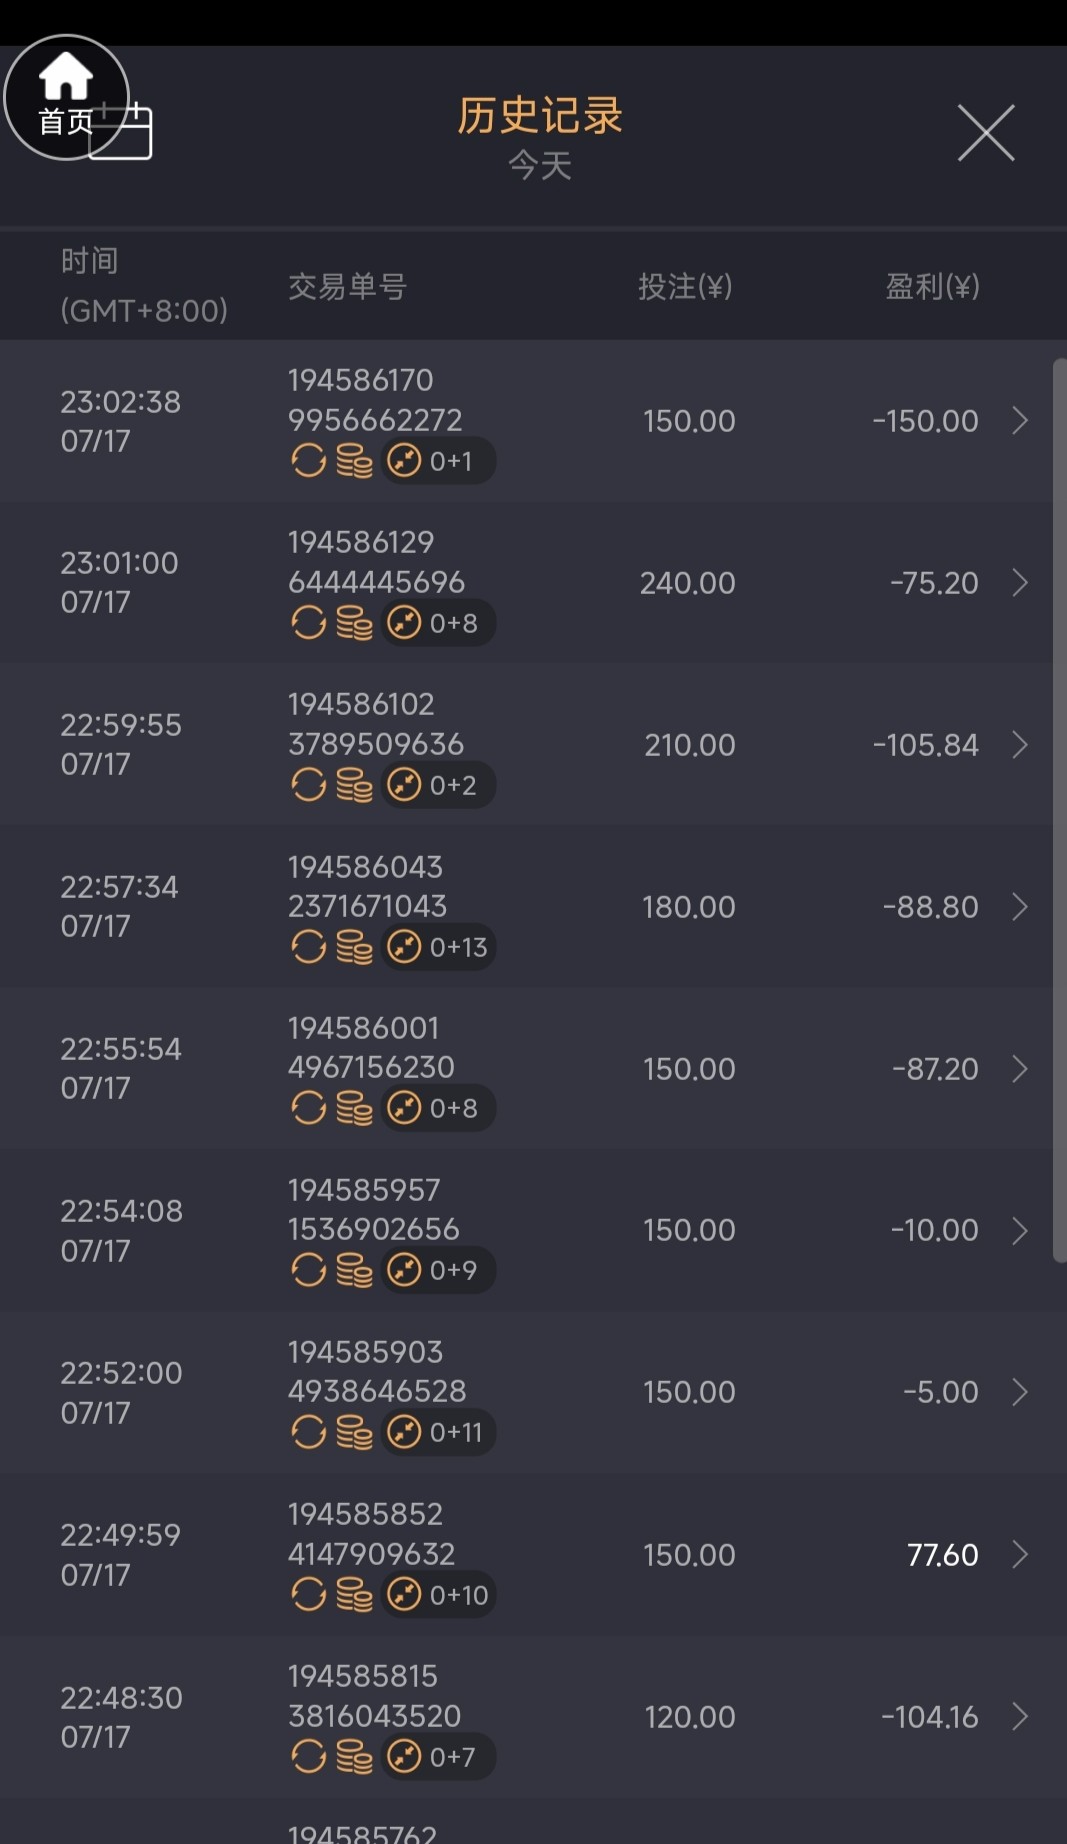This screenshot has height=1844, width=1067.
Task: Open transaction 194586043 2371671043
Action: tap(367, 886)
